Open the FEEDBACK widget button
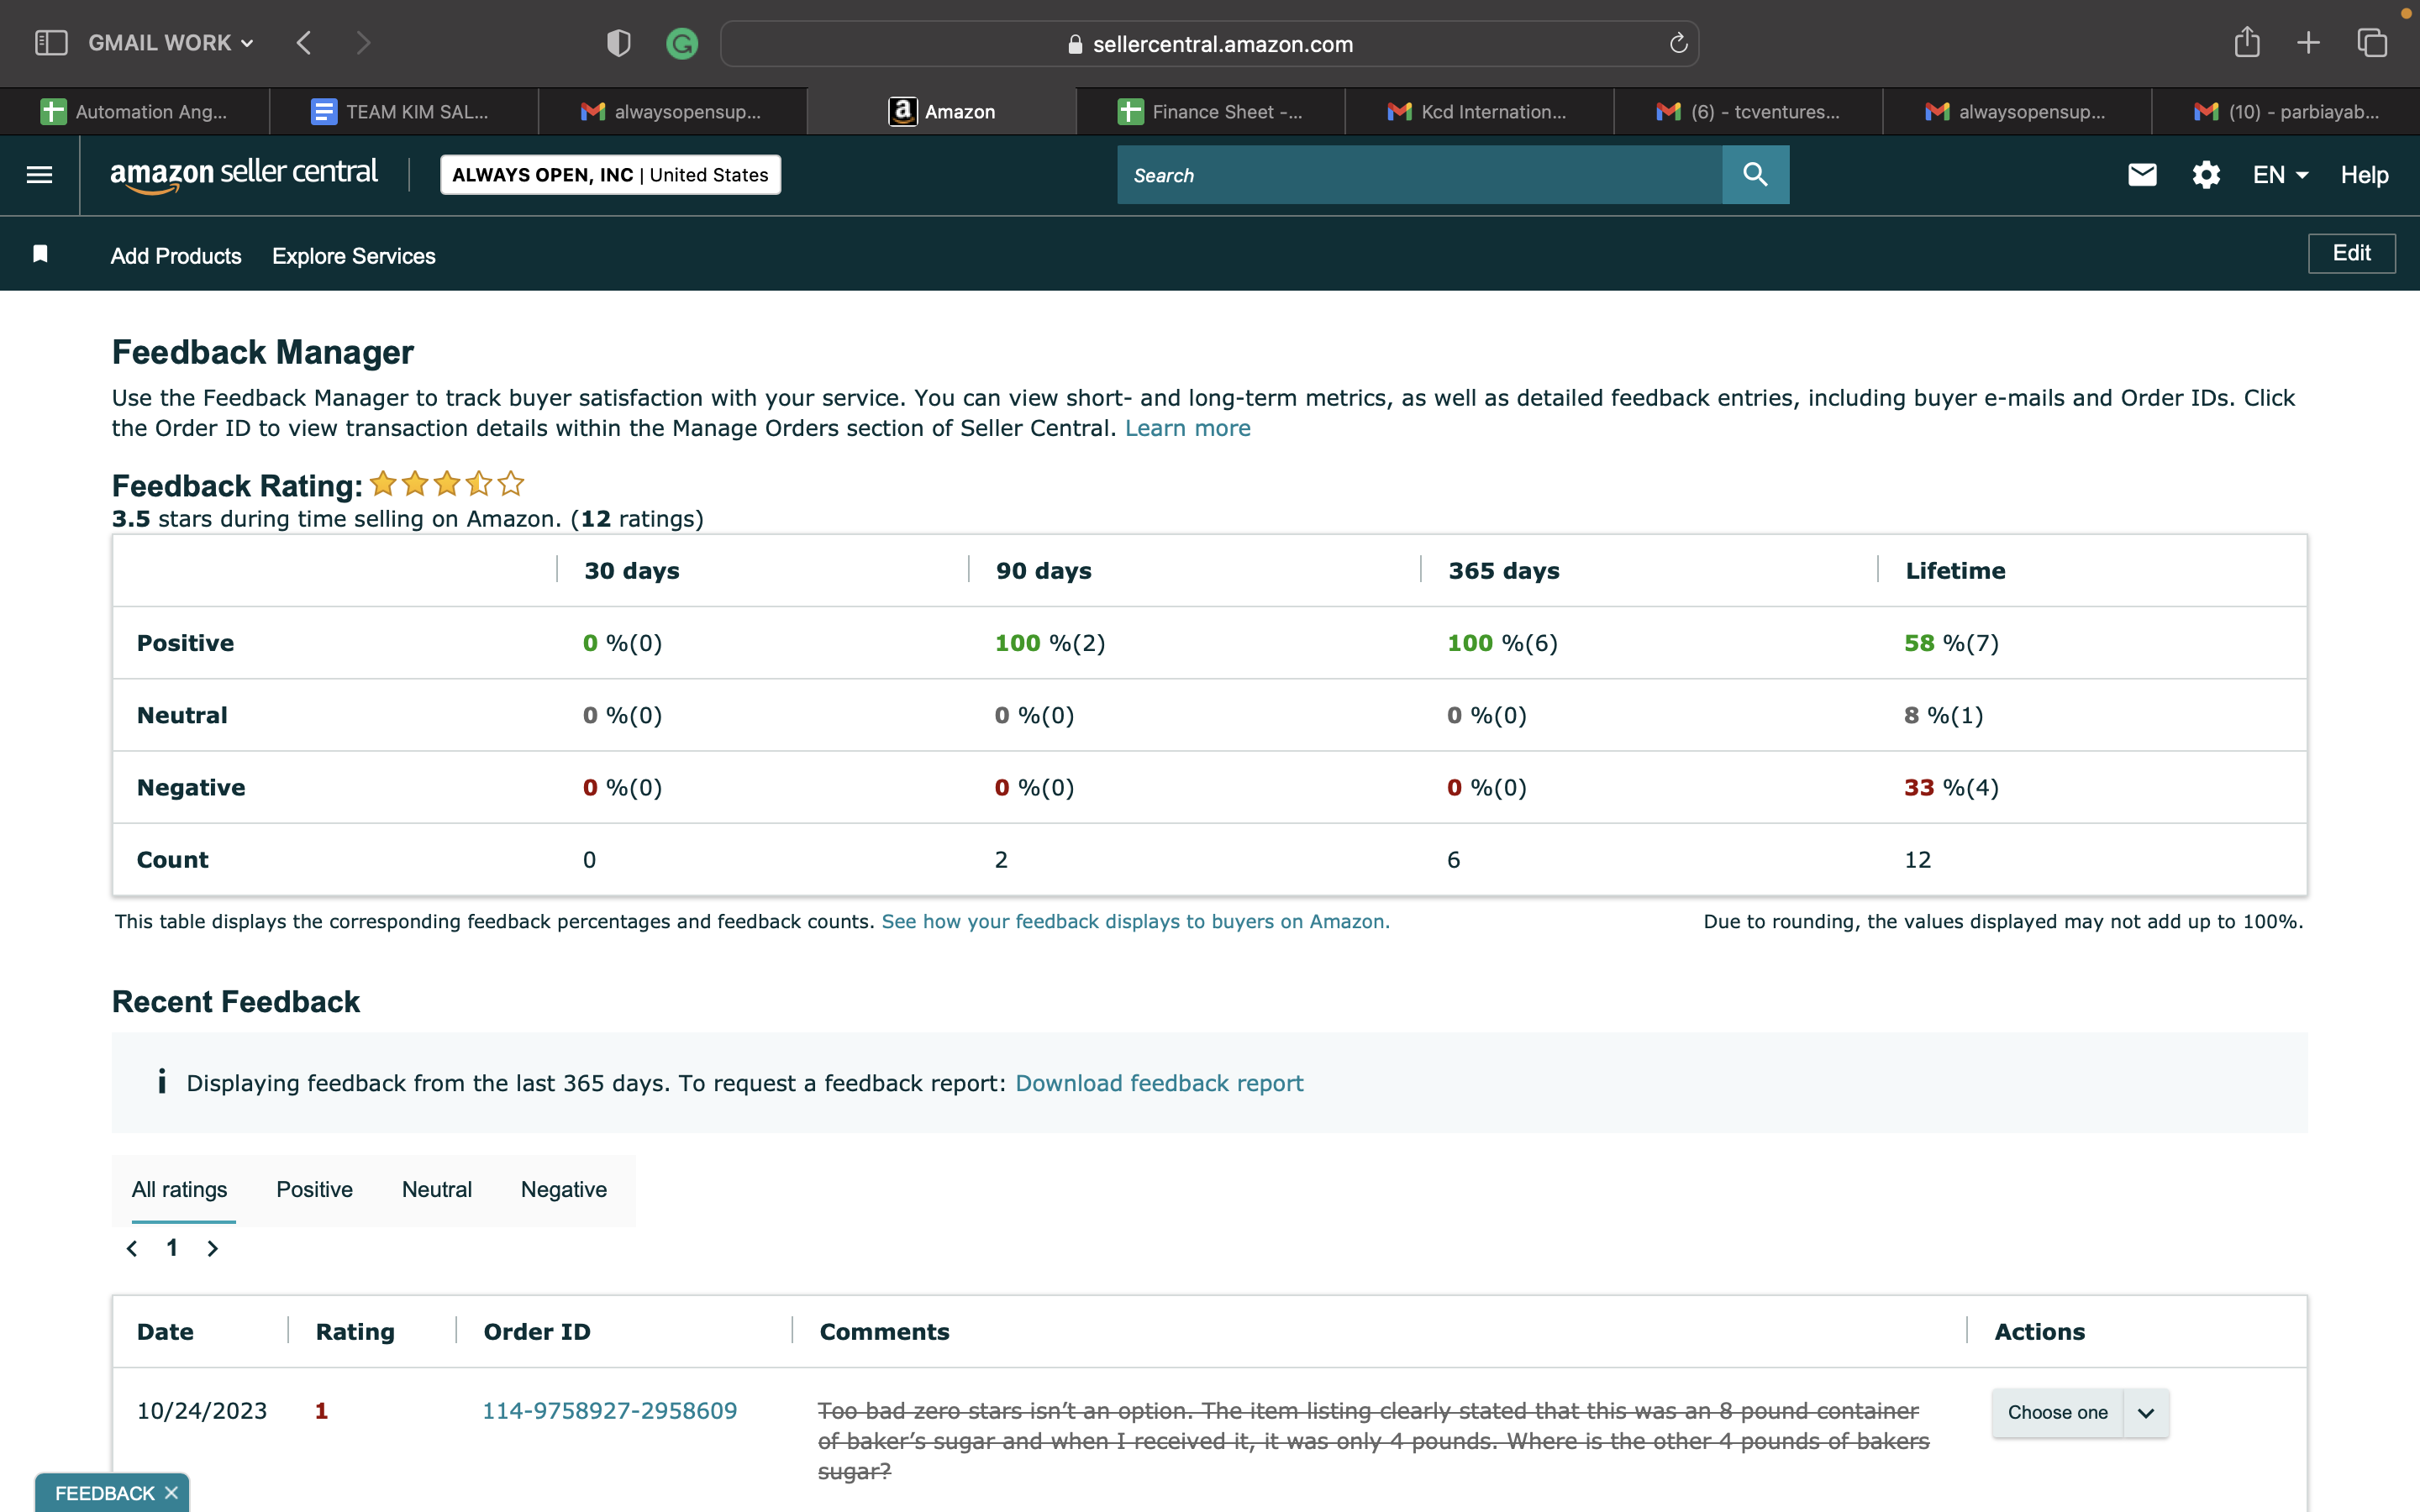2420x1512 pixels. 105,1492
